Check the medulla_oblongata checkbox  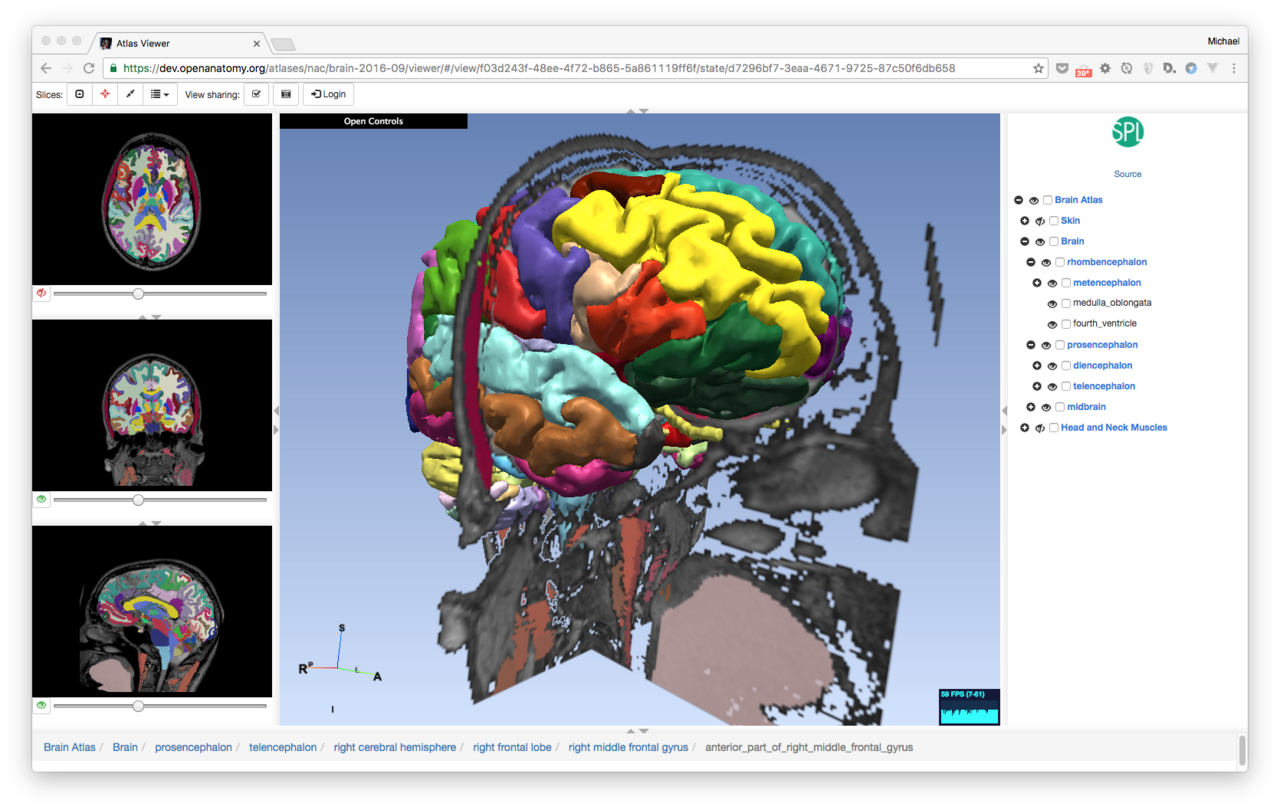[1066, 303]
